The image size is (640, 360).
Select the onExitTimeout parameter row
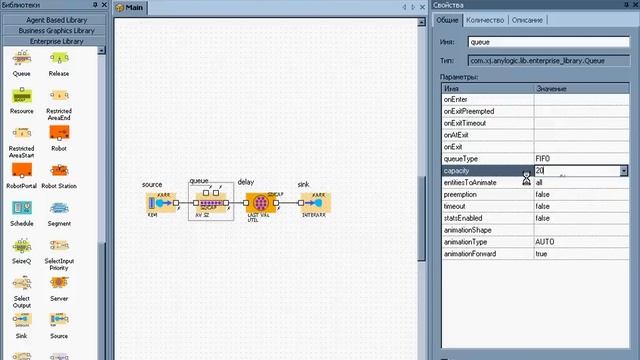pos(535,123)
